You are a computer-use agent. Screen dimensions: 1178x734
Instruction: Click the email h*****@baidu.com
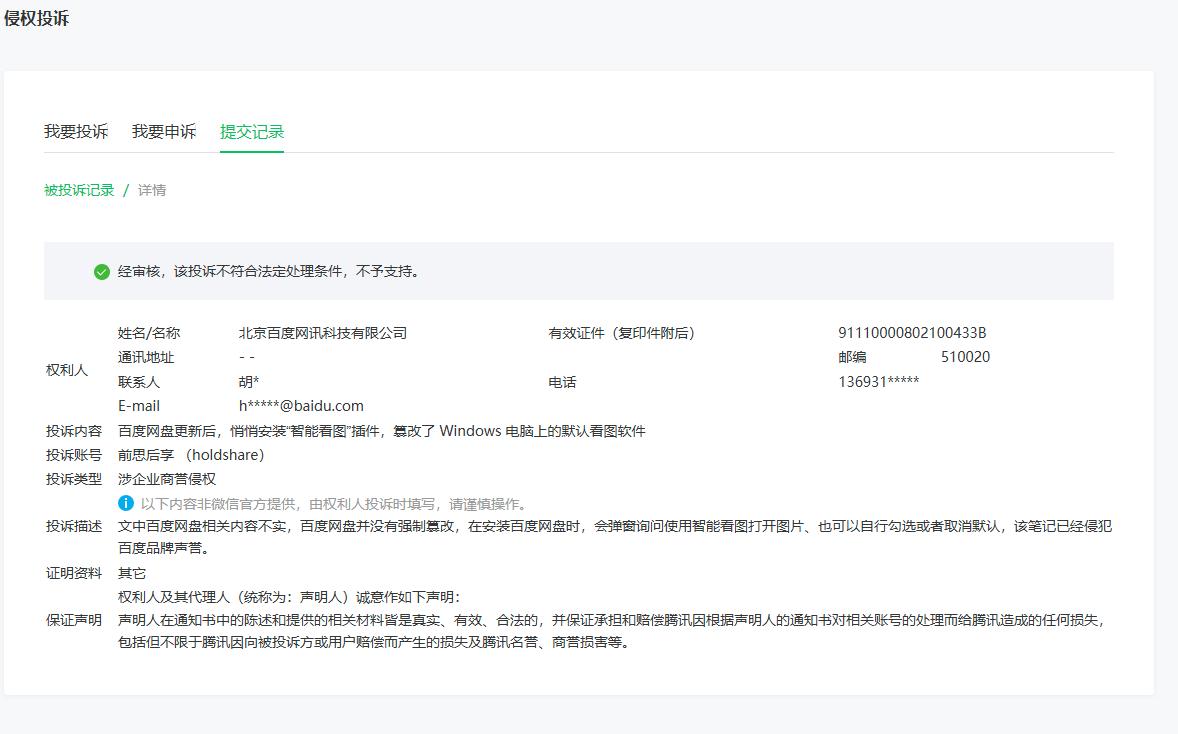301,406
